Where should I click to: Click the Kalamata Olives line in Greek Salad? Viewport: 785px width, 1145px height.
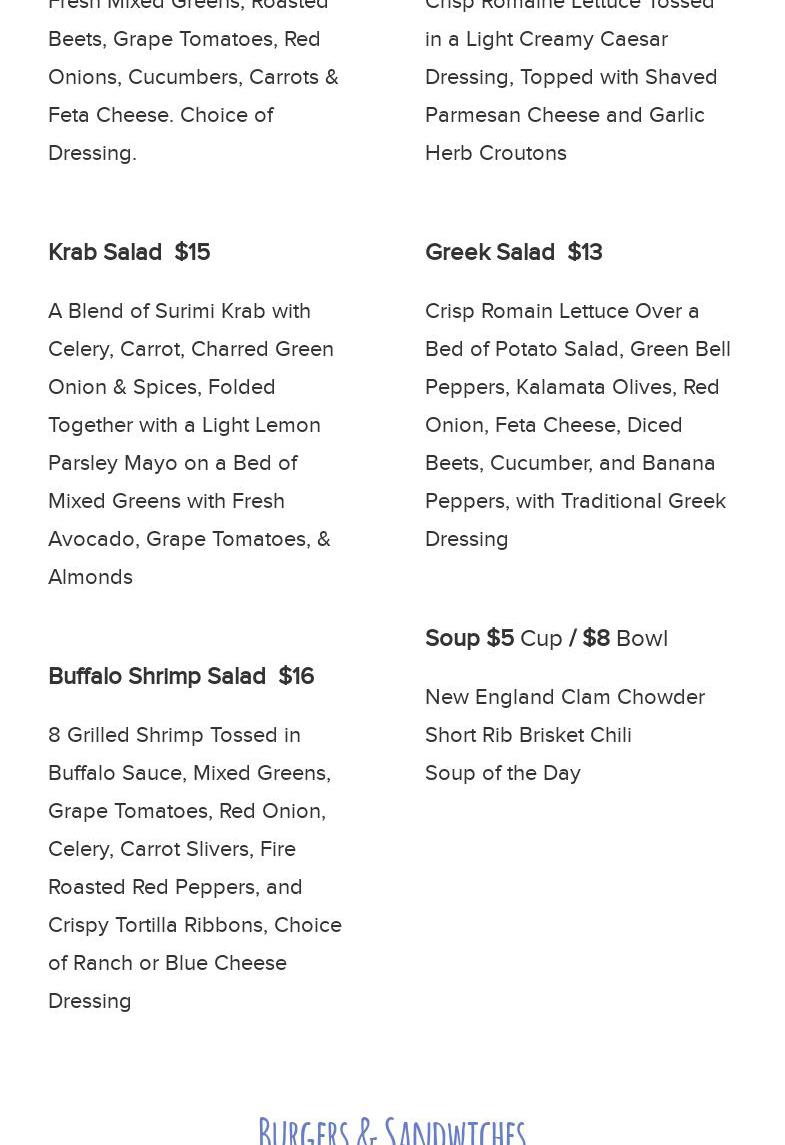click(572, 387)
